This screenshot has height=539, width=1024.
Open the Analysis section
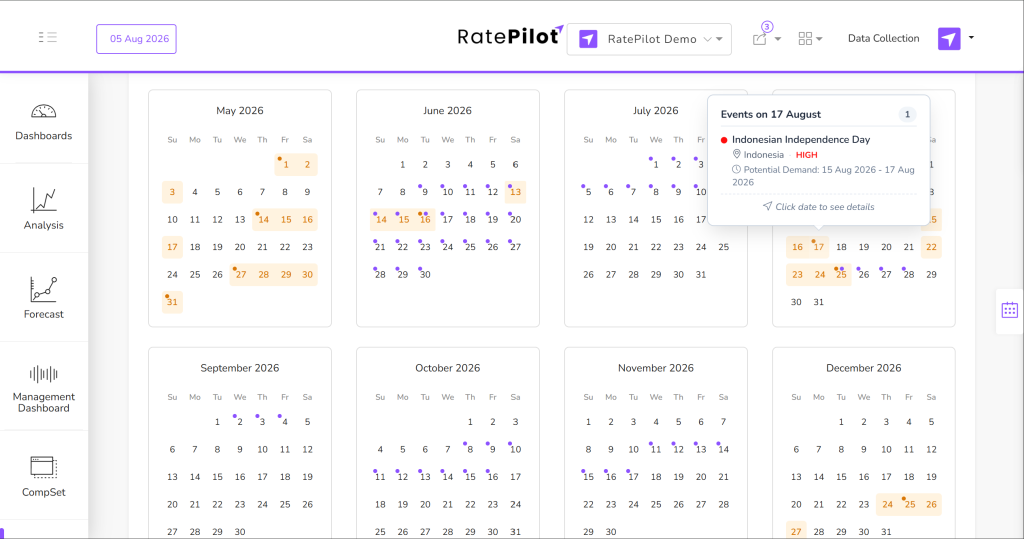click(x=44, y=209)
